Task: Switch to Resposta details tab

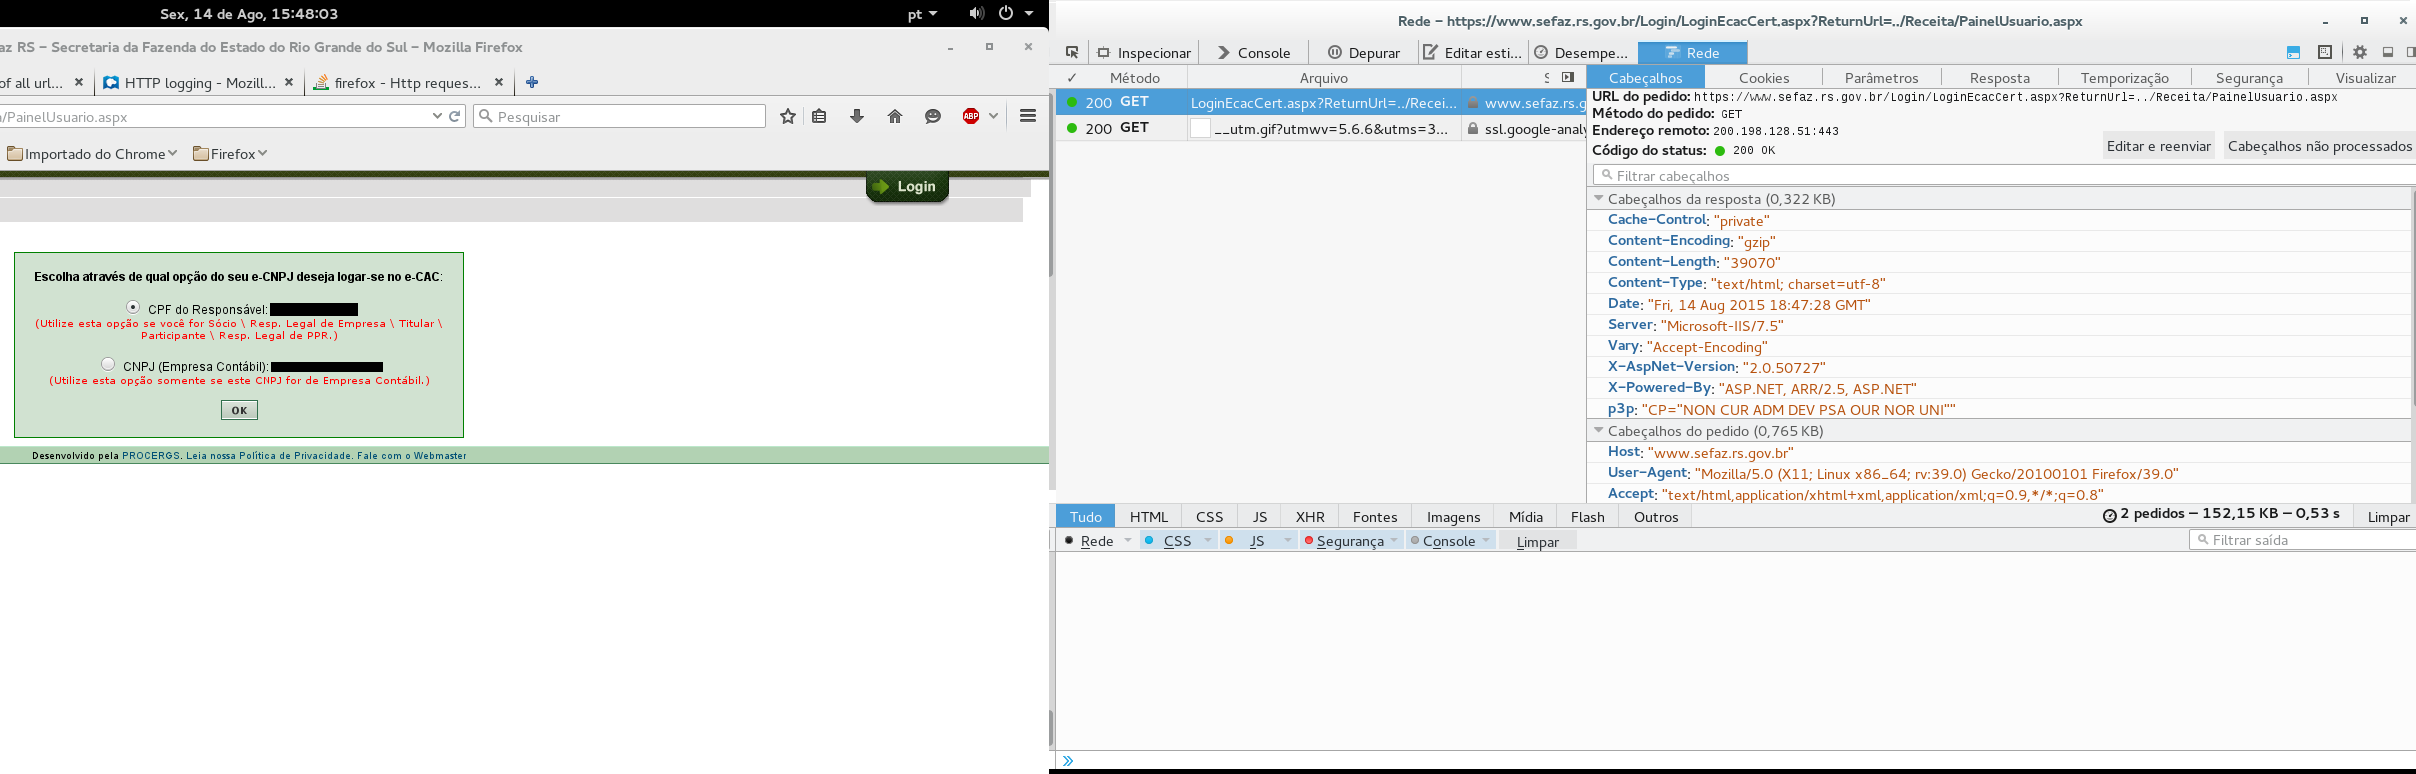Action: pos(2000,78)
